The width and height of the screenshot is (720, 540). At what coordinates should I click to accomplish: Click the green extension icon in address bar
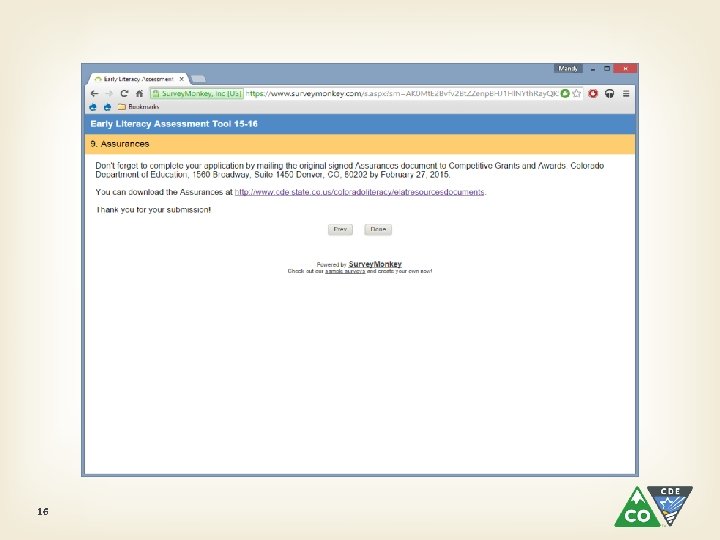[565, 94]
